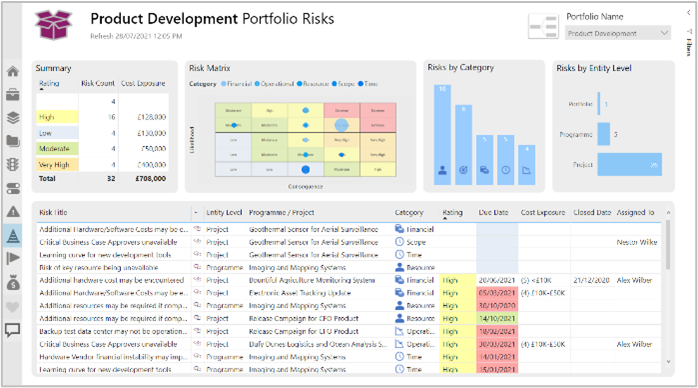Click the 21/12/2020 closed date cell
The height and width of the screenshot is (388, 698).
click(x=591, y=280)
